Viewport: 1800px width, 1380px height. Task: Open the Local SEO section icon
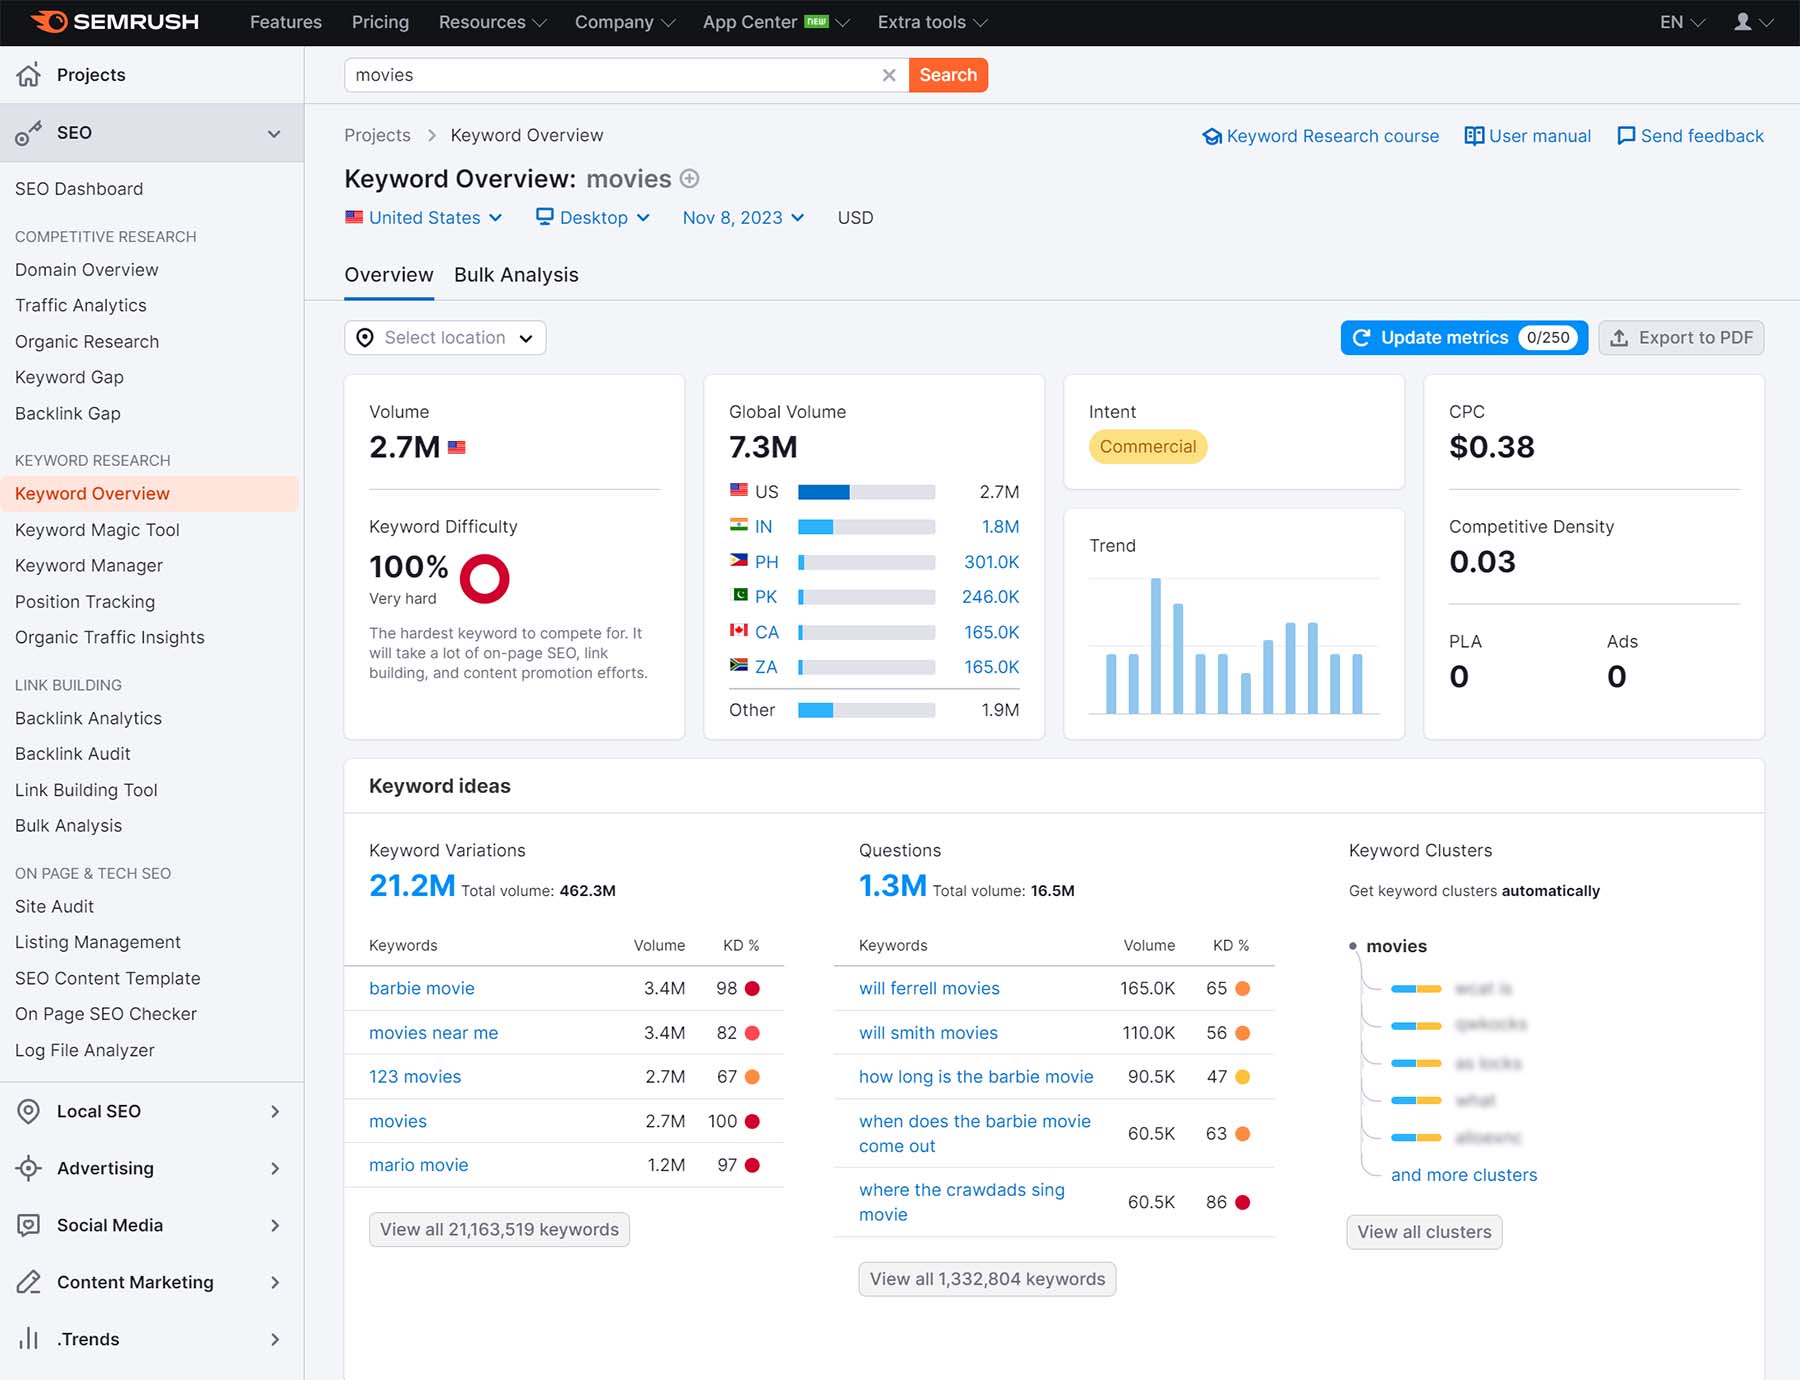[27, 1111]
